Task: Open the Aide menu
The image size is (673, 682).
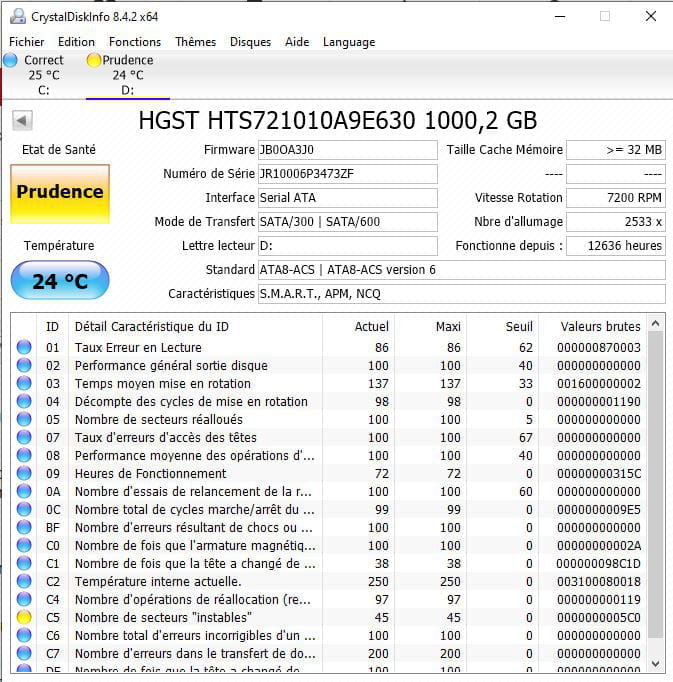Action: click(x=297, y=42)
